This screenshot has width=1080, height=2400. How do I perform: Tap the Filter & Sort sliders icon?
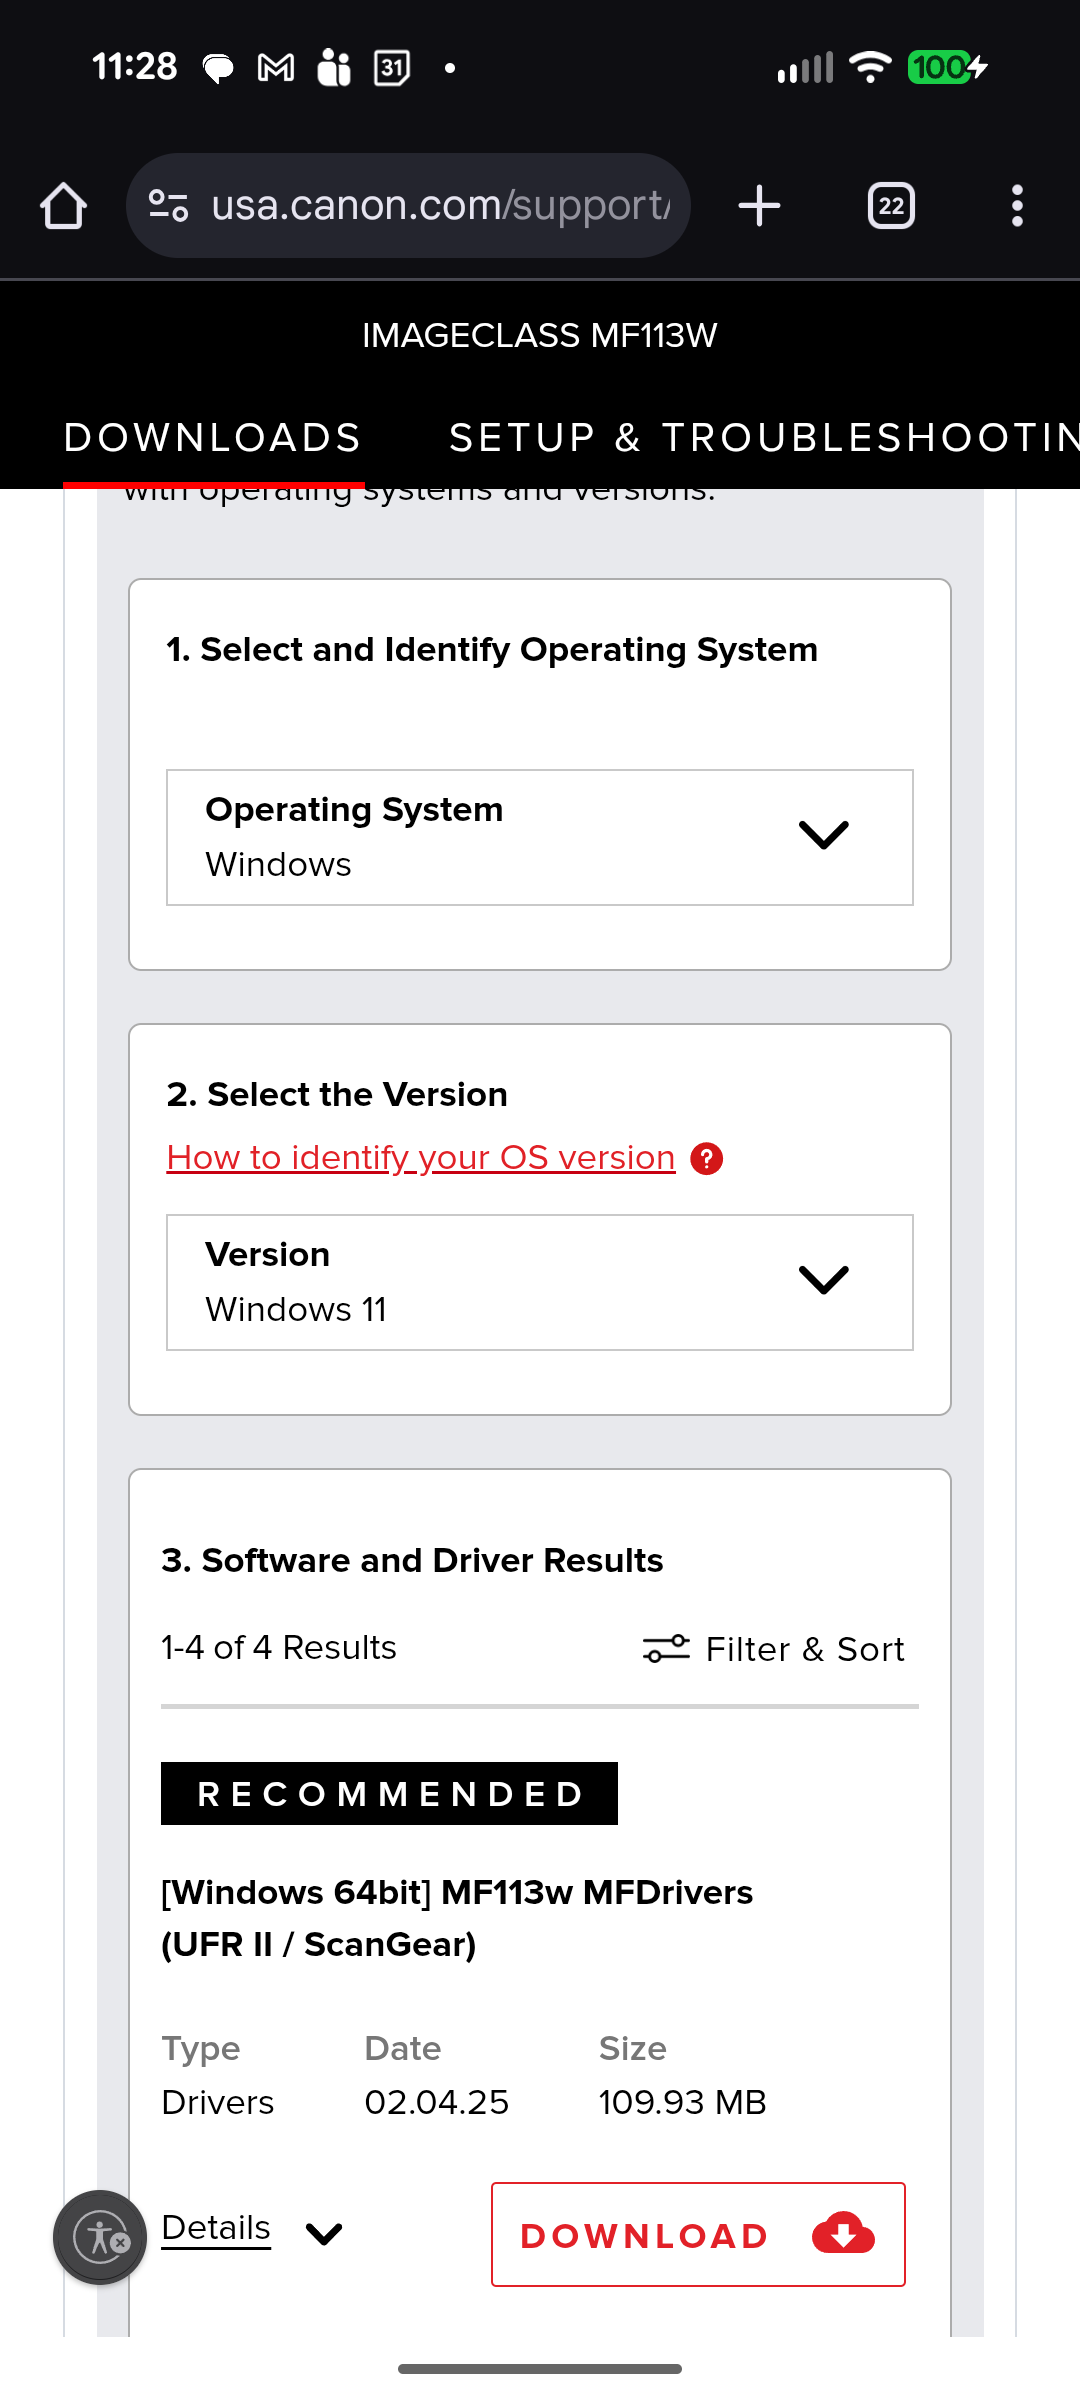pos(666,1649)
